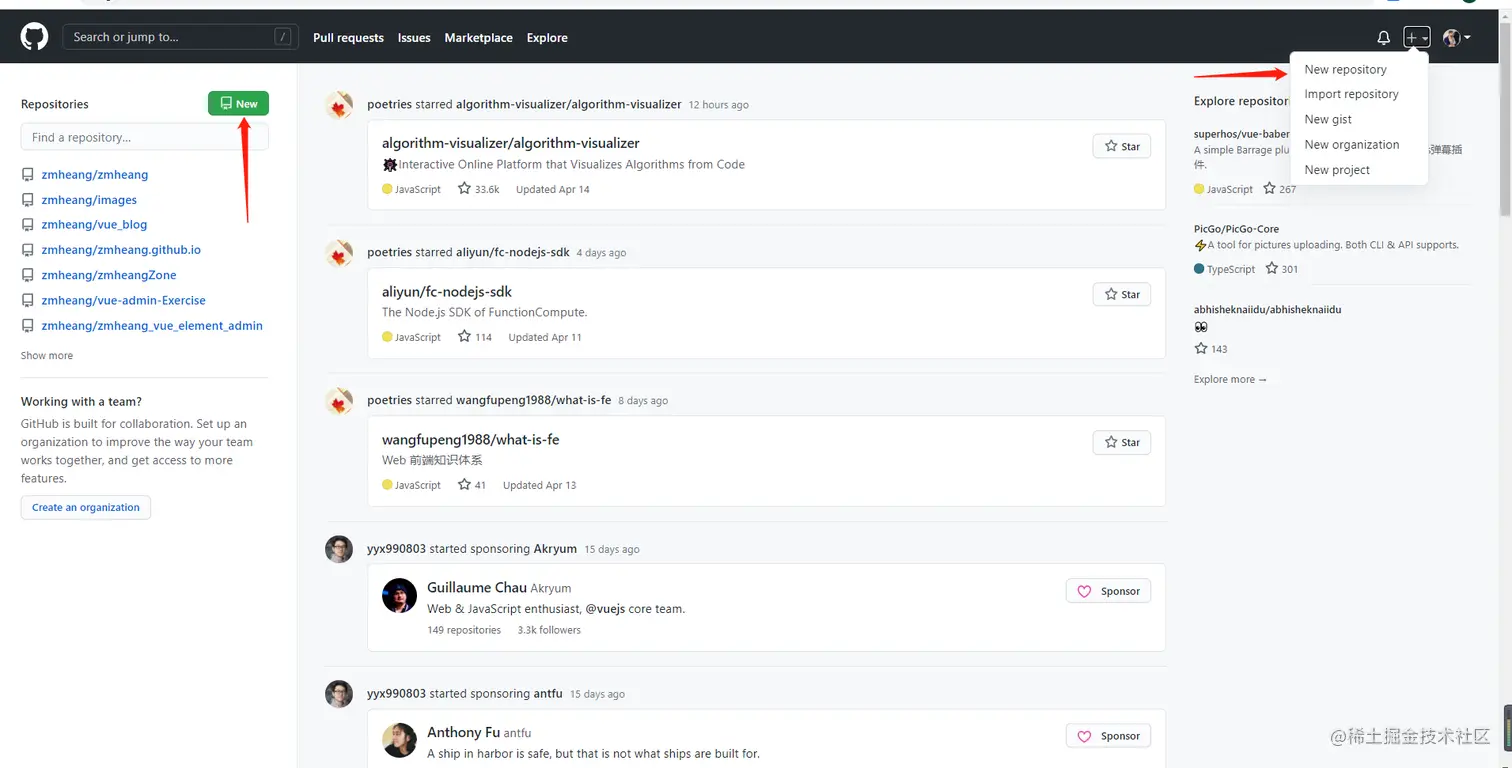
Task: Click the star icon showing 33.6k count
Action: (x=463, y=188)
